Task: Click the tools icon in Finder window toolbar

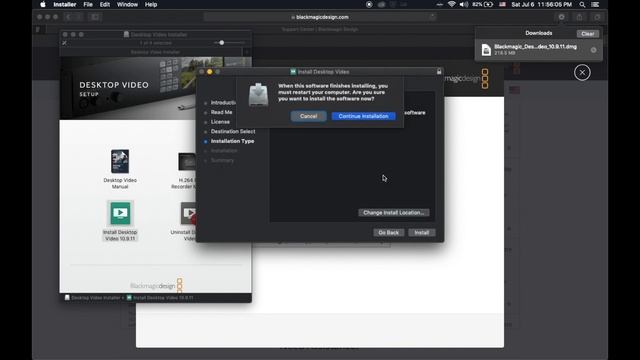Action: [x=64, y=43]
